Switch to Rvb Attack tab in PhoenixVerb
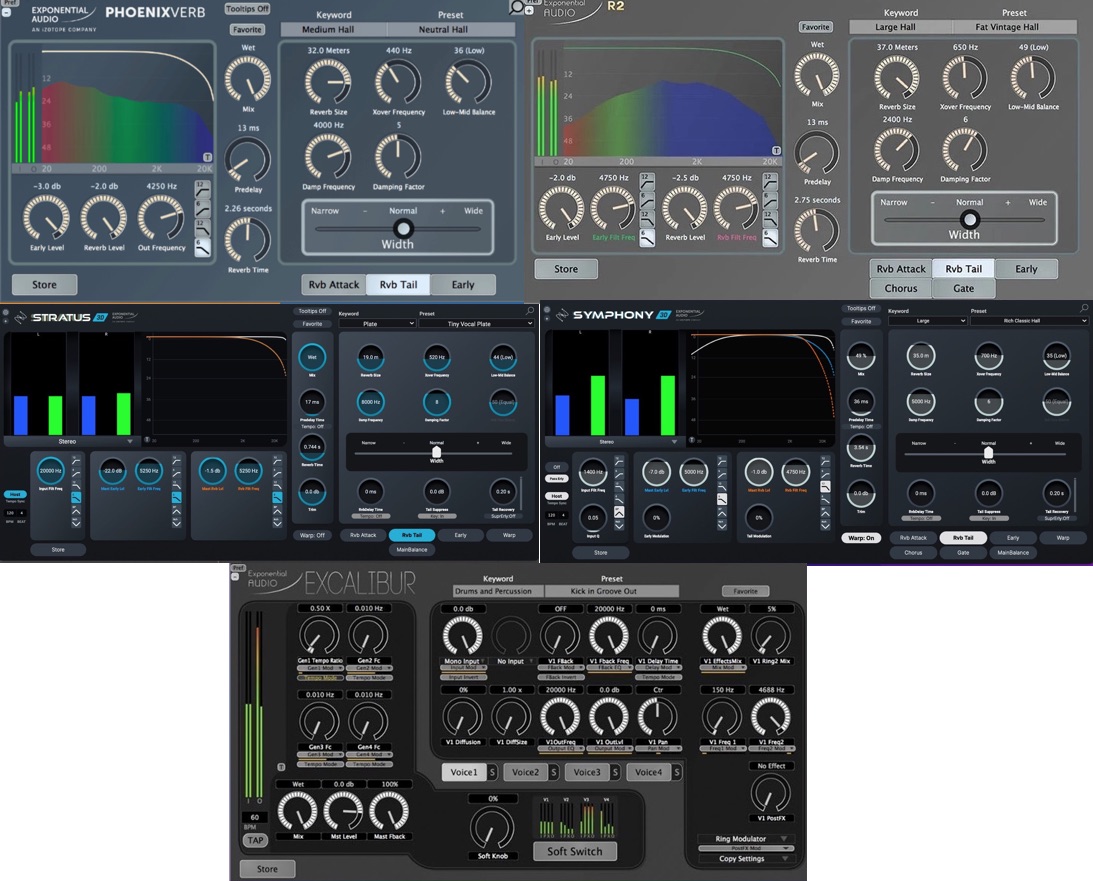Viewport: 1093px width, 881px height. pyautogui.click(x=334, y=284)
